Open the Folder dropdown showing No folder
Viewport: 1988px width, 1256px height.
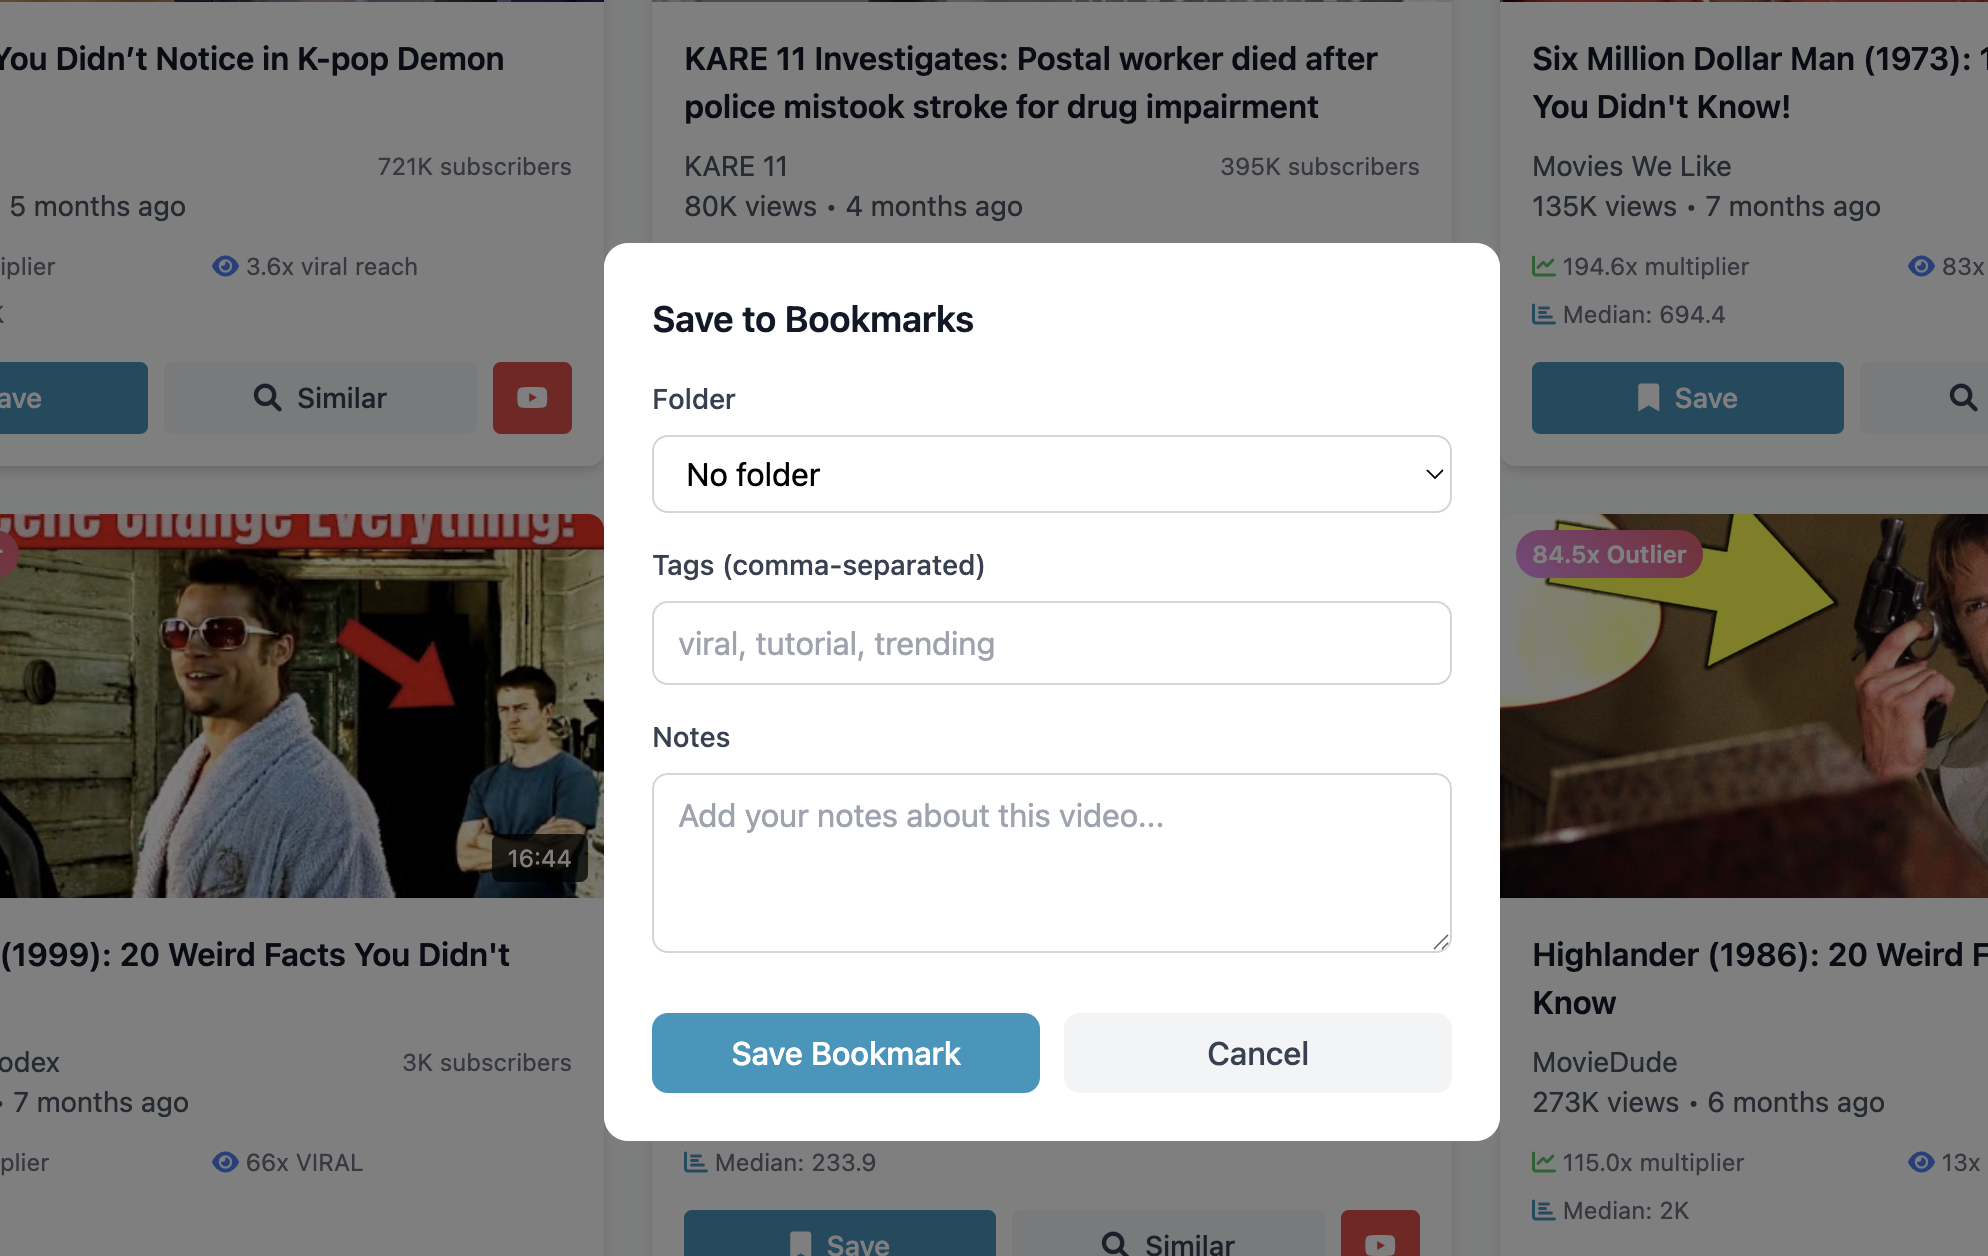click(x=1051, y=474)
